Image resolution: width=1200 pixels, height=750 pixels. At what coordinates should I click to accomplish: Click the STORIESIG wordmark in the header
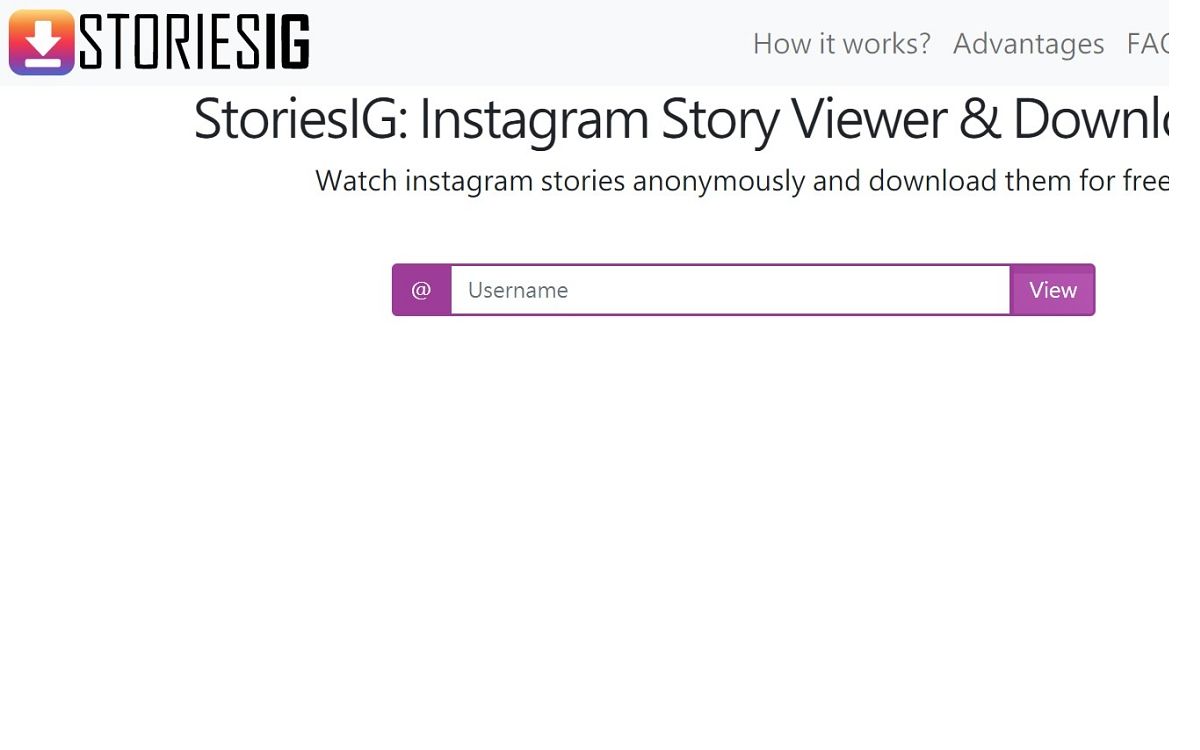(x=194, y=42)
